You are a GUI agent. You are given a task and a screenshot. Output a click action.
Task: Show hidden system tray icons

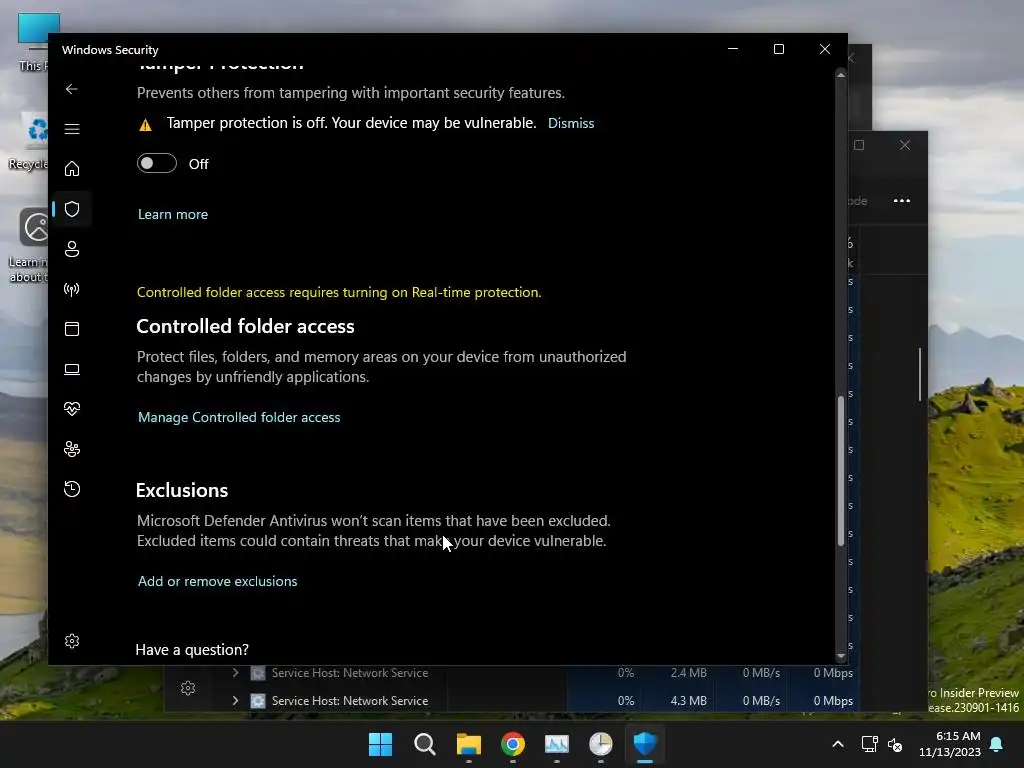click(x=838, y=744)
